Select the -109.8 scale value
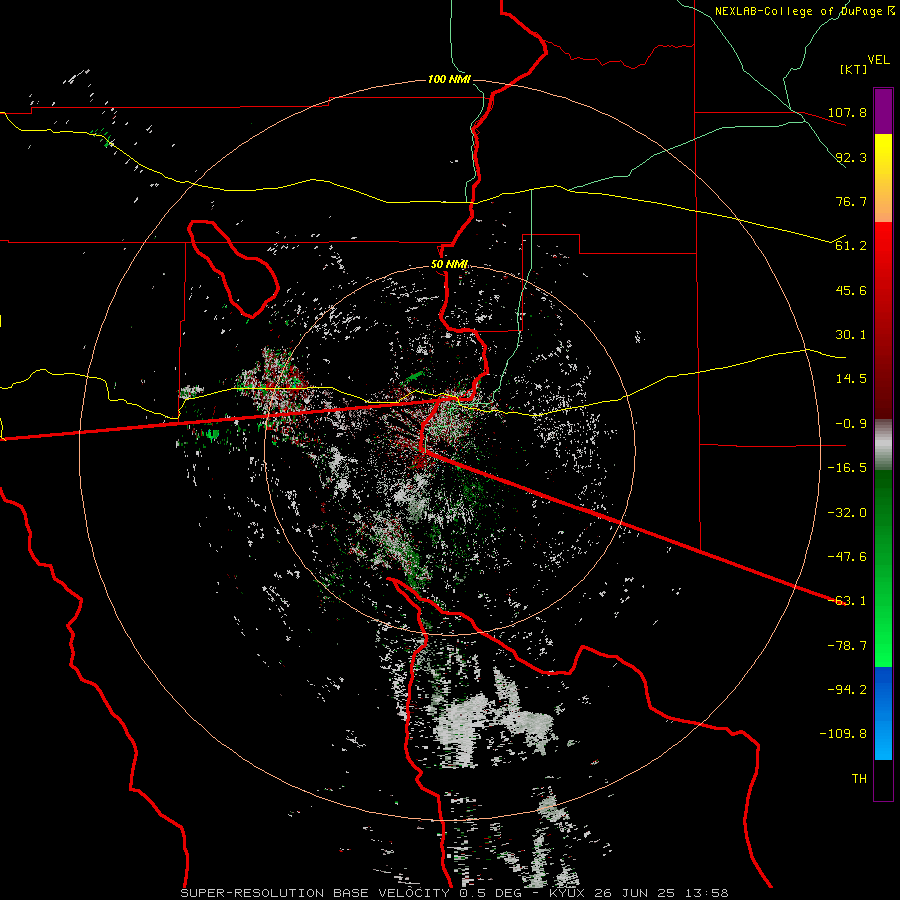Viewport: 900px width, 900px height. pos(843,734)
